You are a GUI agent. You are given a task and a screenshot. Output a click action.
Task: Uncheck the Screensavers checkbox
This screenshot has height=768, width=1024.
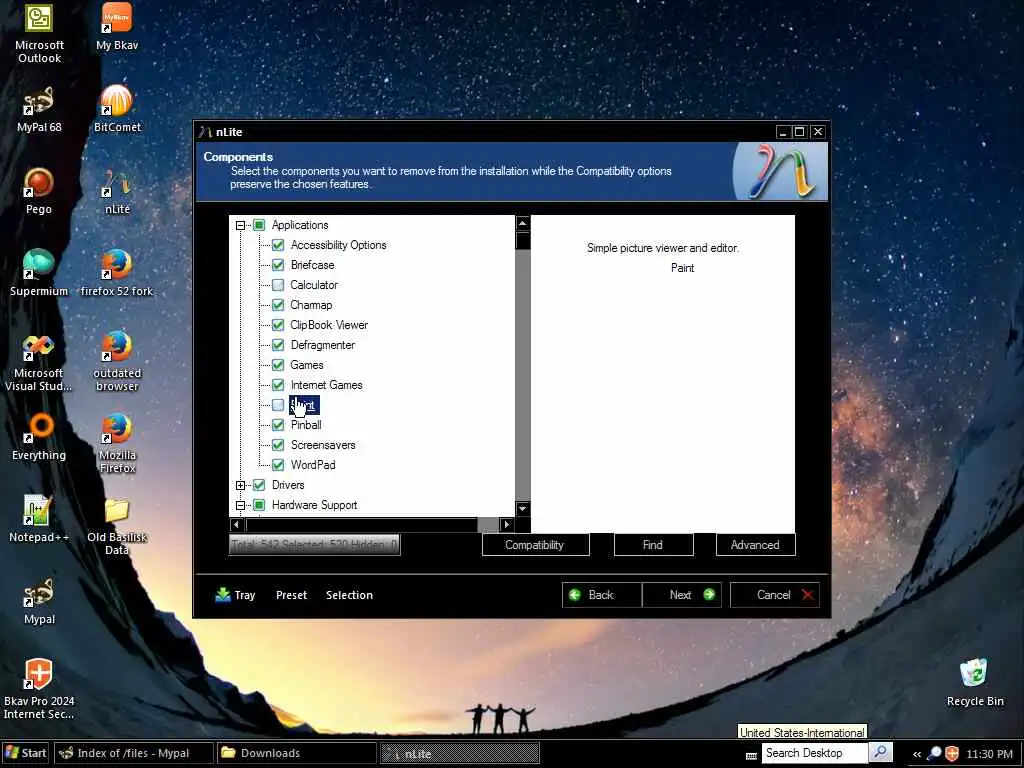tap(278, 445)
